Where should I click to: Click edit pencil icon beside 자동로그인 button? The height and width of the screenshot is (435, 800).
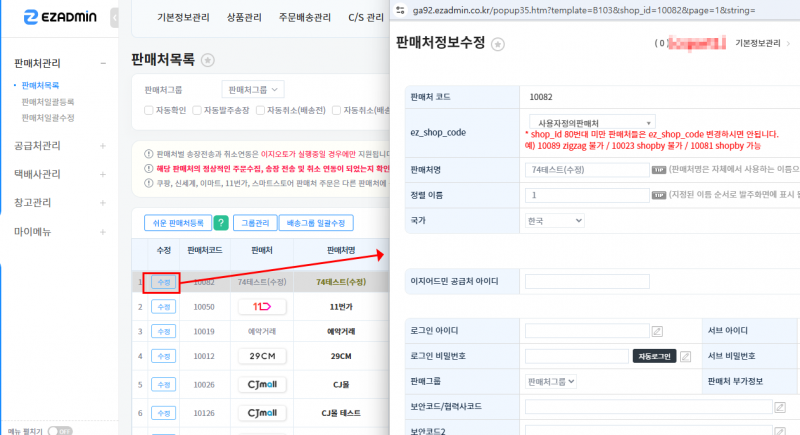tap(686, 356)
